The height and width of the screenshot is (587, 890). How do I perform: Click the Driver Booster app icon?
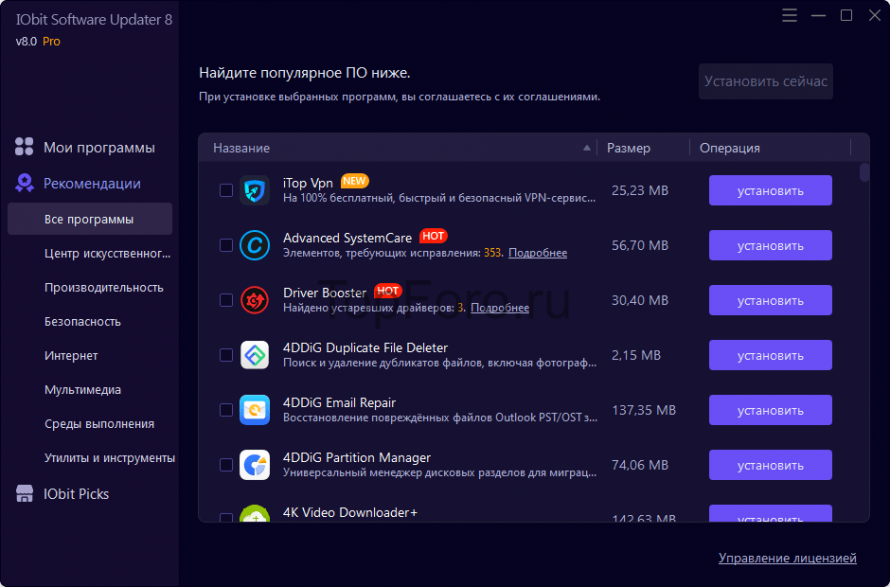click(254, 300)
